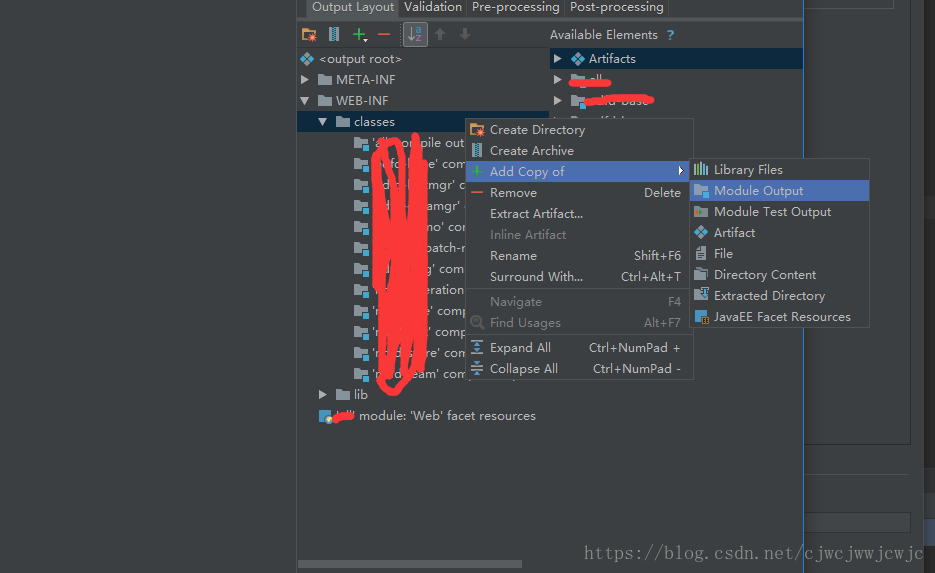Select Artifact in the Add Copy submenu
The width and height of the screenshot is (935, 573).
(x=779, y=233)
